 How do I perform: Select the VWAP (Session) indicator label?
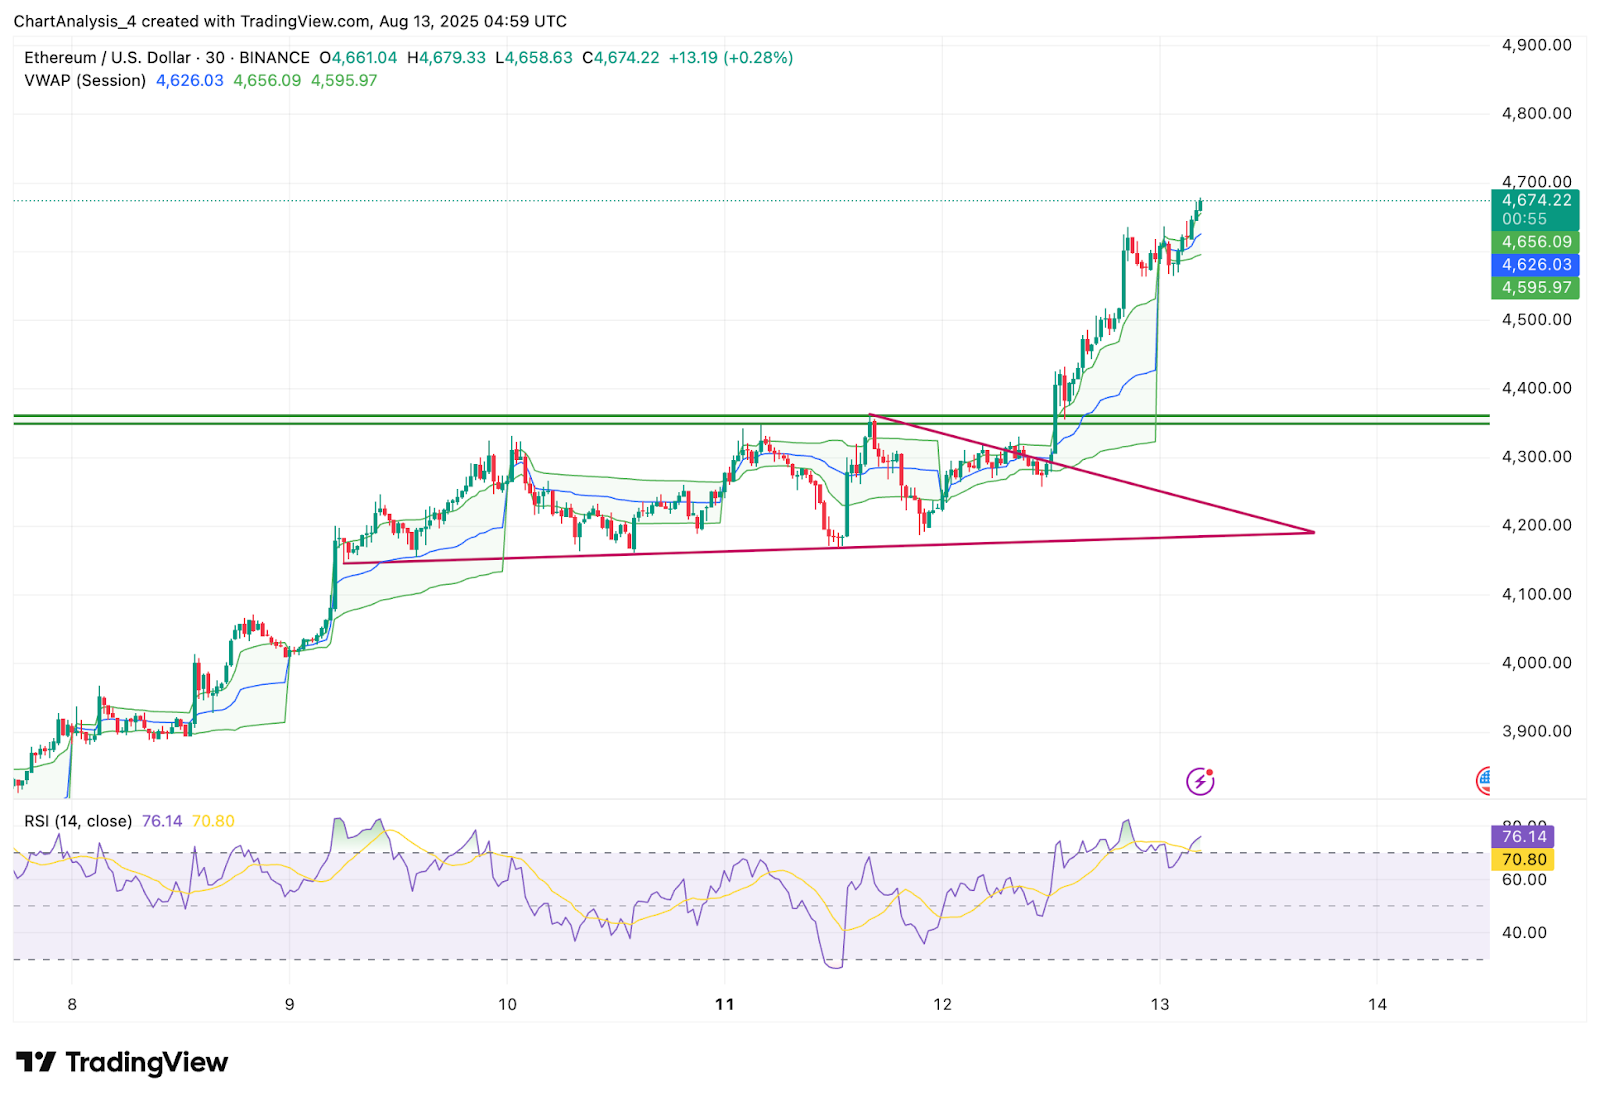(x=85, y=80)
